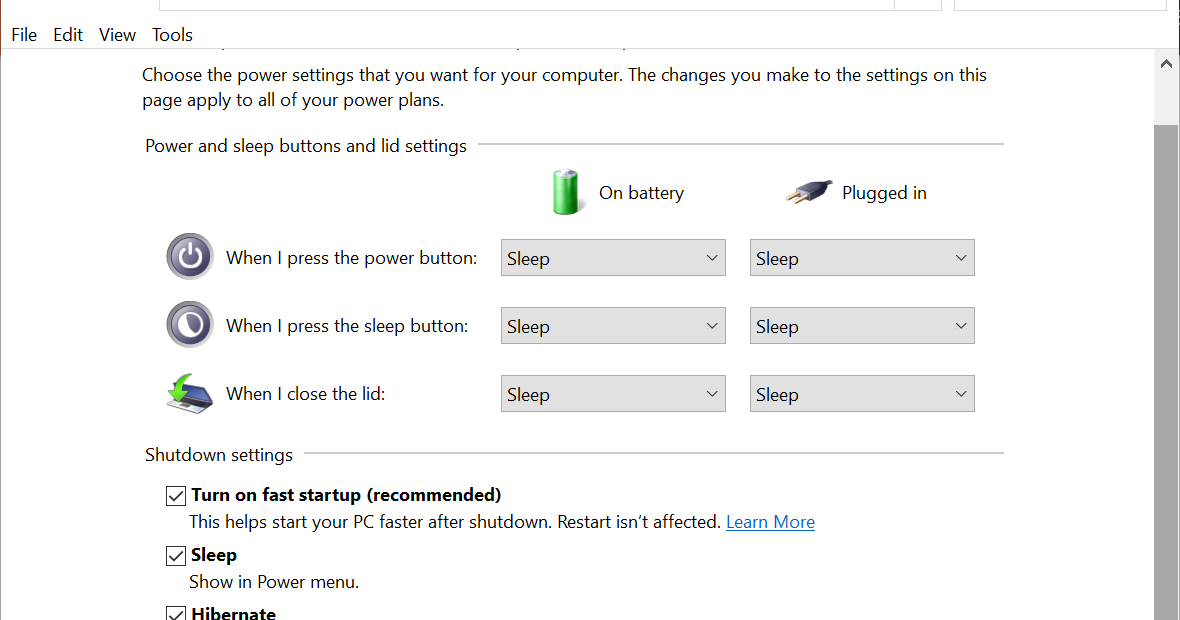Screen dimensions: 1180x620
Task: Open power button On battery dropdown
Action: [613, 258]
